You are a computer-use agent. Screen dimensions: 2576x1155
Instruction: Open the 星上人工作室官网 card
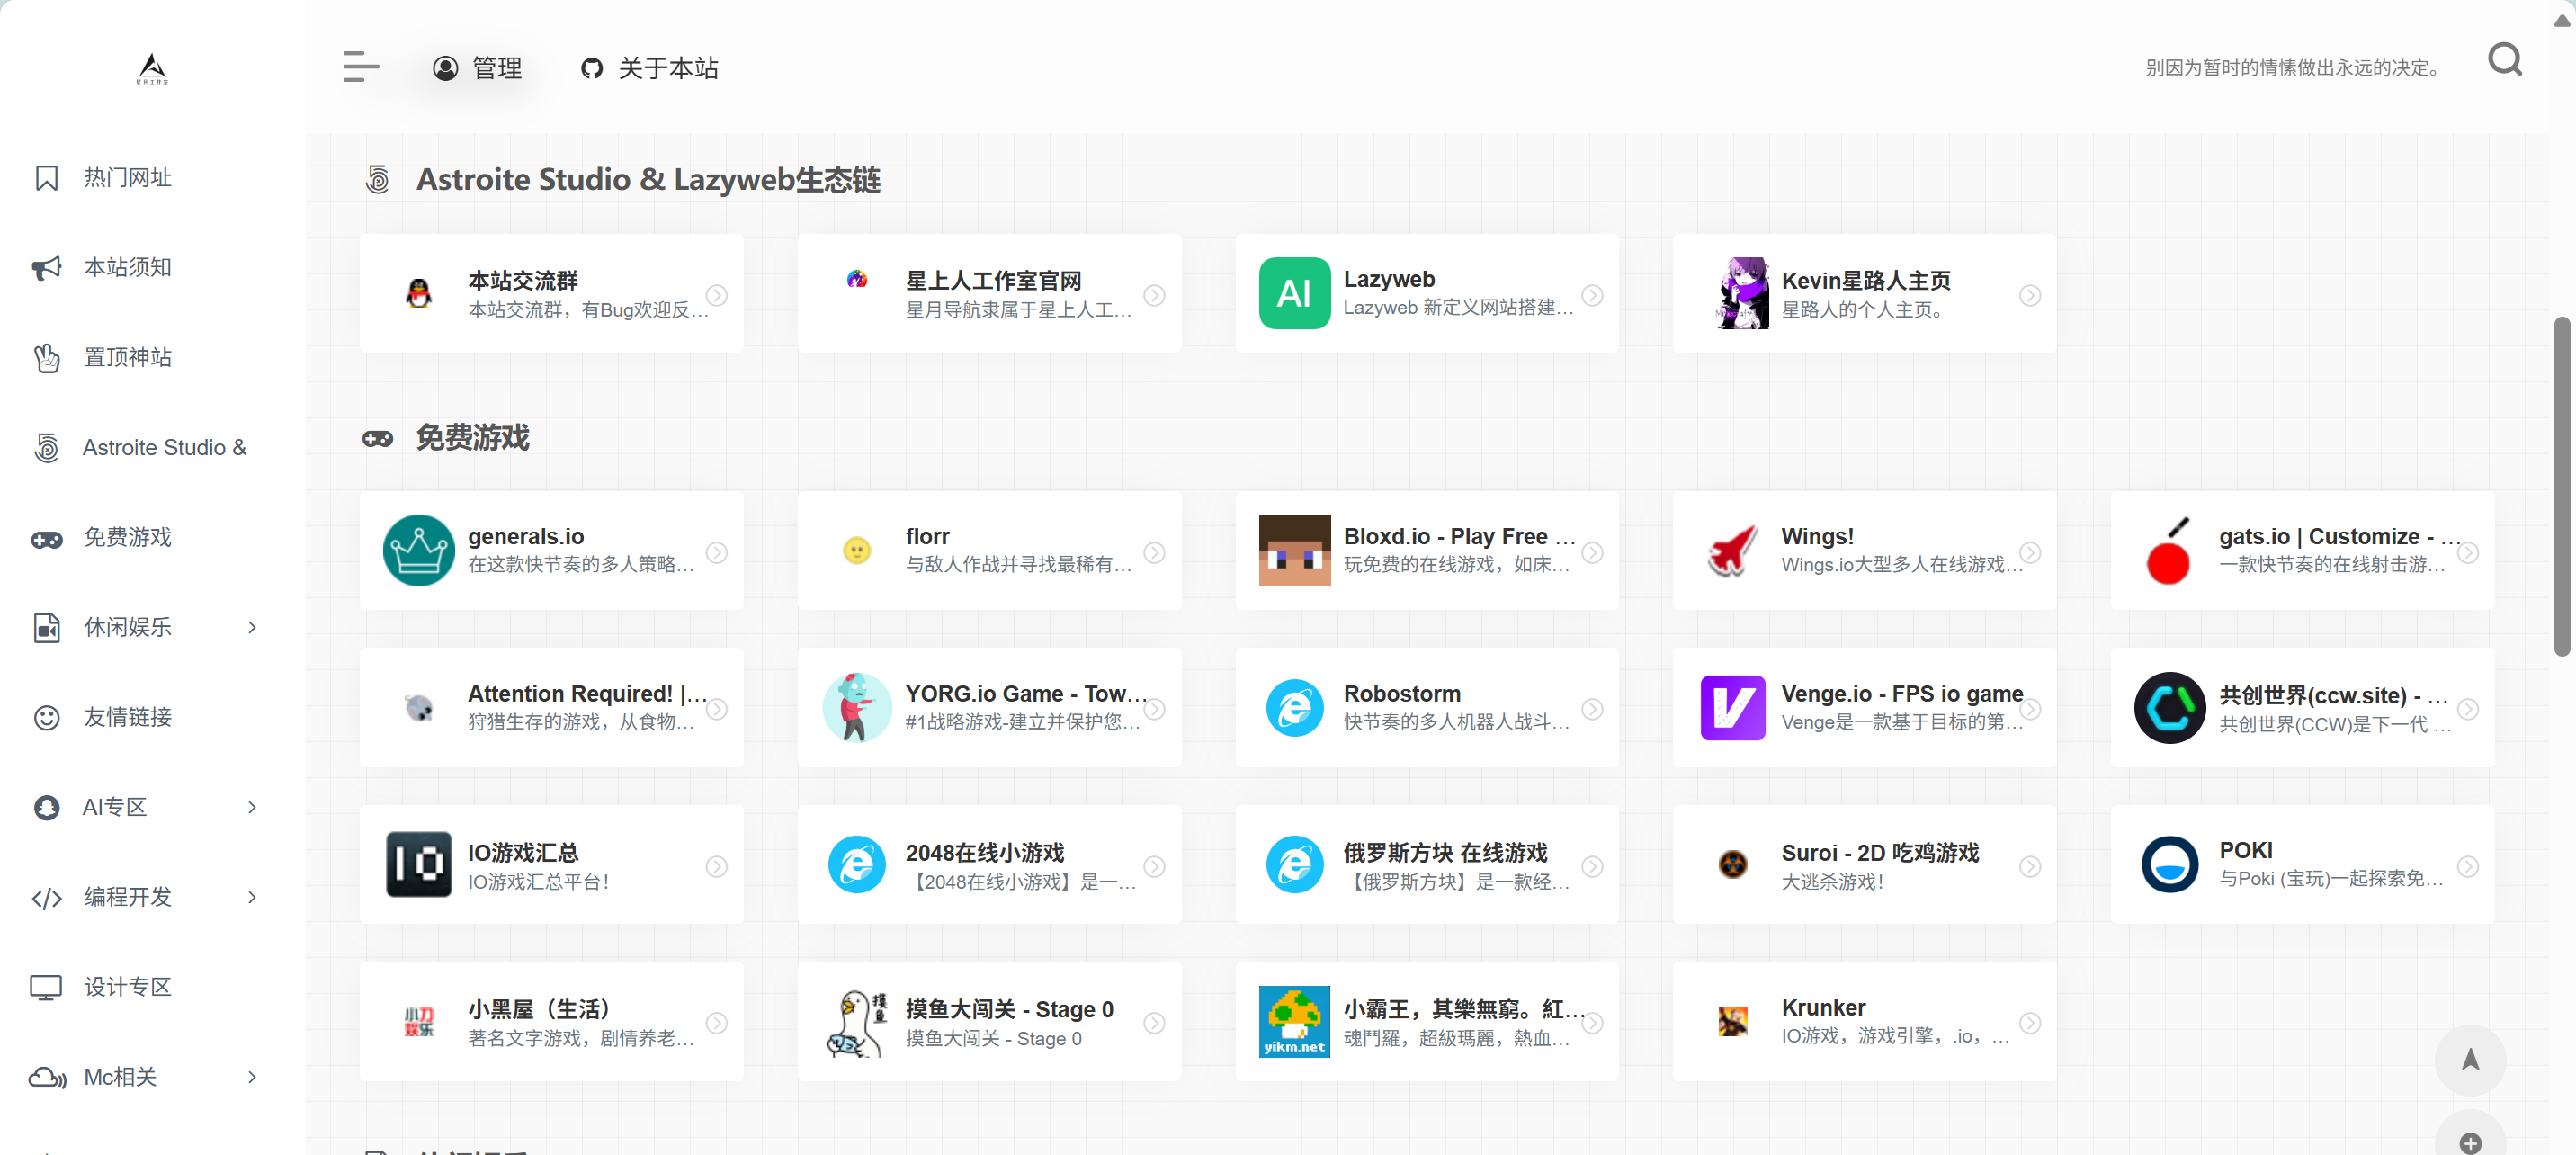[x=989, y=294]
